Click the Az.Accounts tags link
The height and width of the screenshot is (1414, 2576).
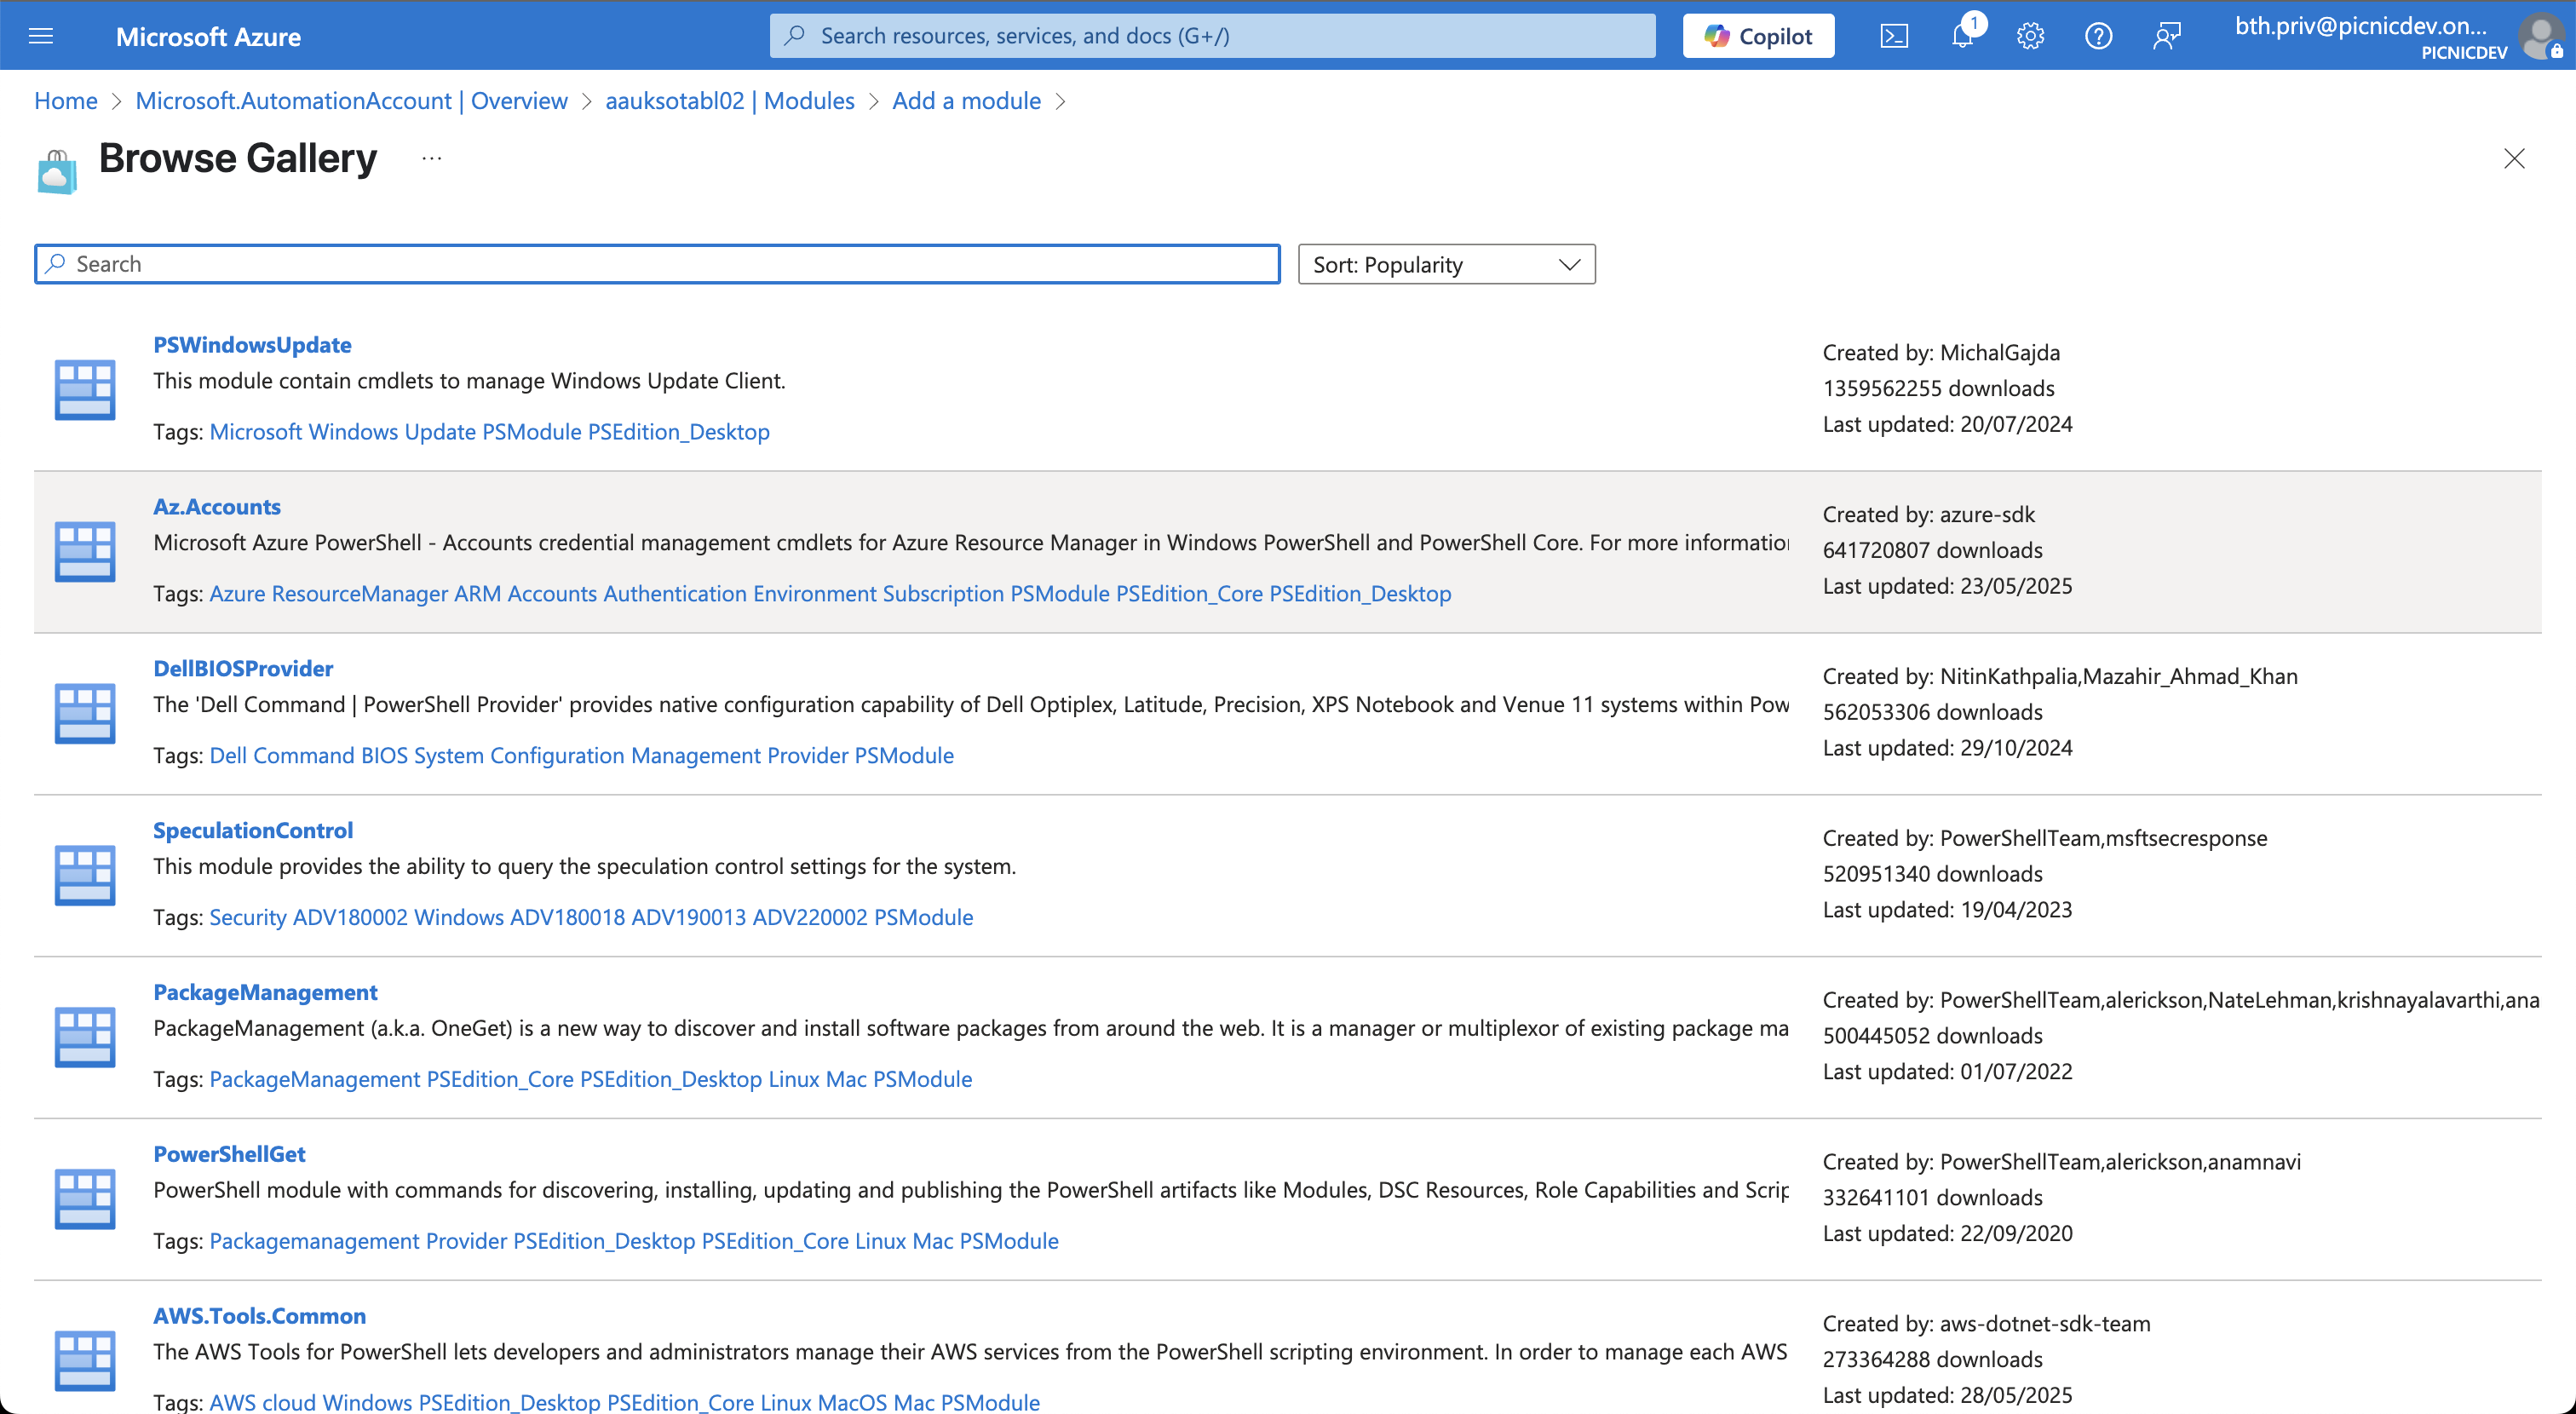tap(830, 594)
